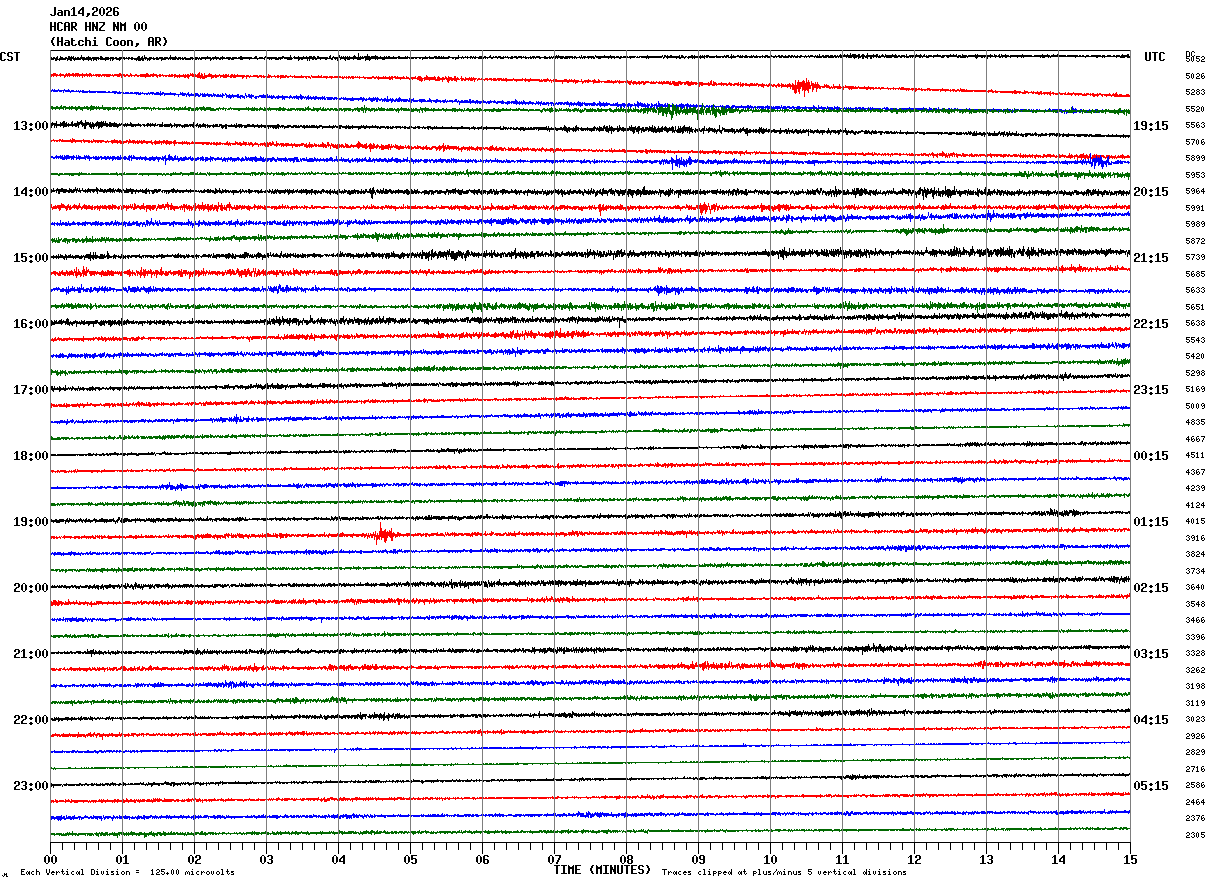Click the 15:00 CST time label
The width and height of the screenshot is (1210, 886).
30,258
